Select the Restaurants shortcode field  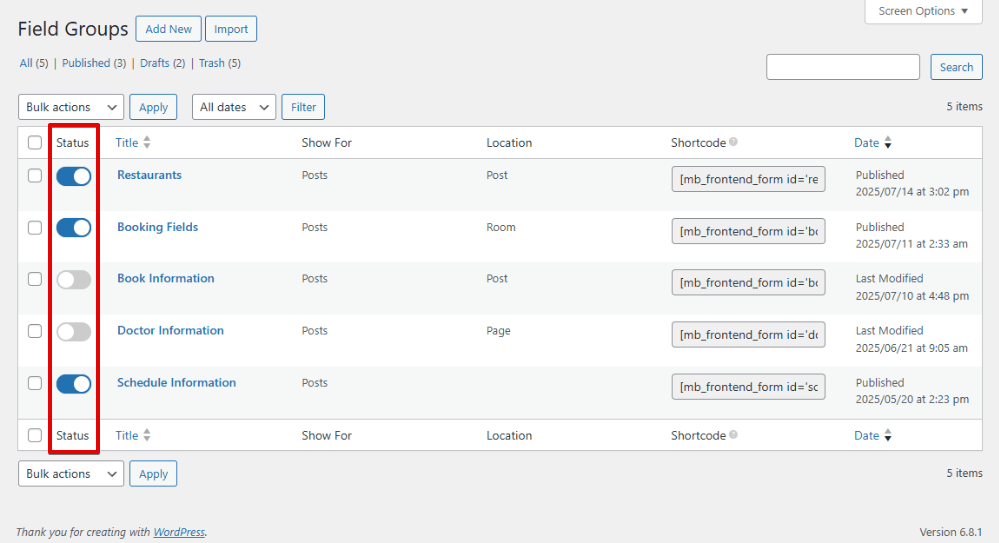point(749,179)
